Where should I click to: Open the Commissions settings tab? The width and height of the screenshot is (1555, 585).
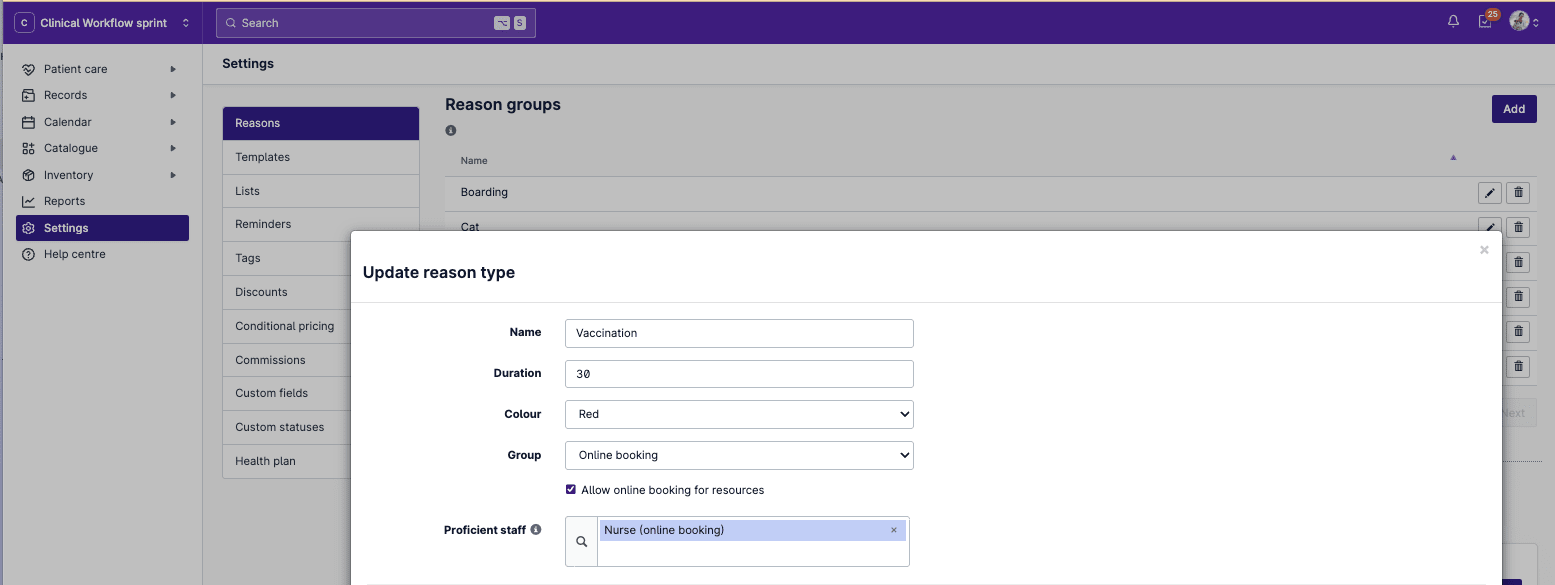pyautogui.click(x=287, y=360)
